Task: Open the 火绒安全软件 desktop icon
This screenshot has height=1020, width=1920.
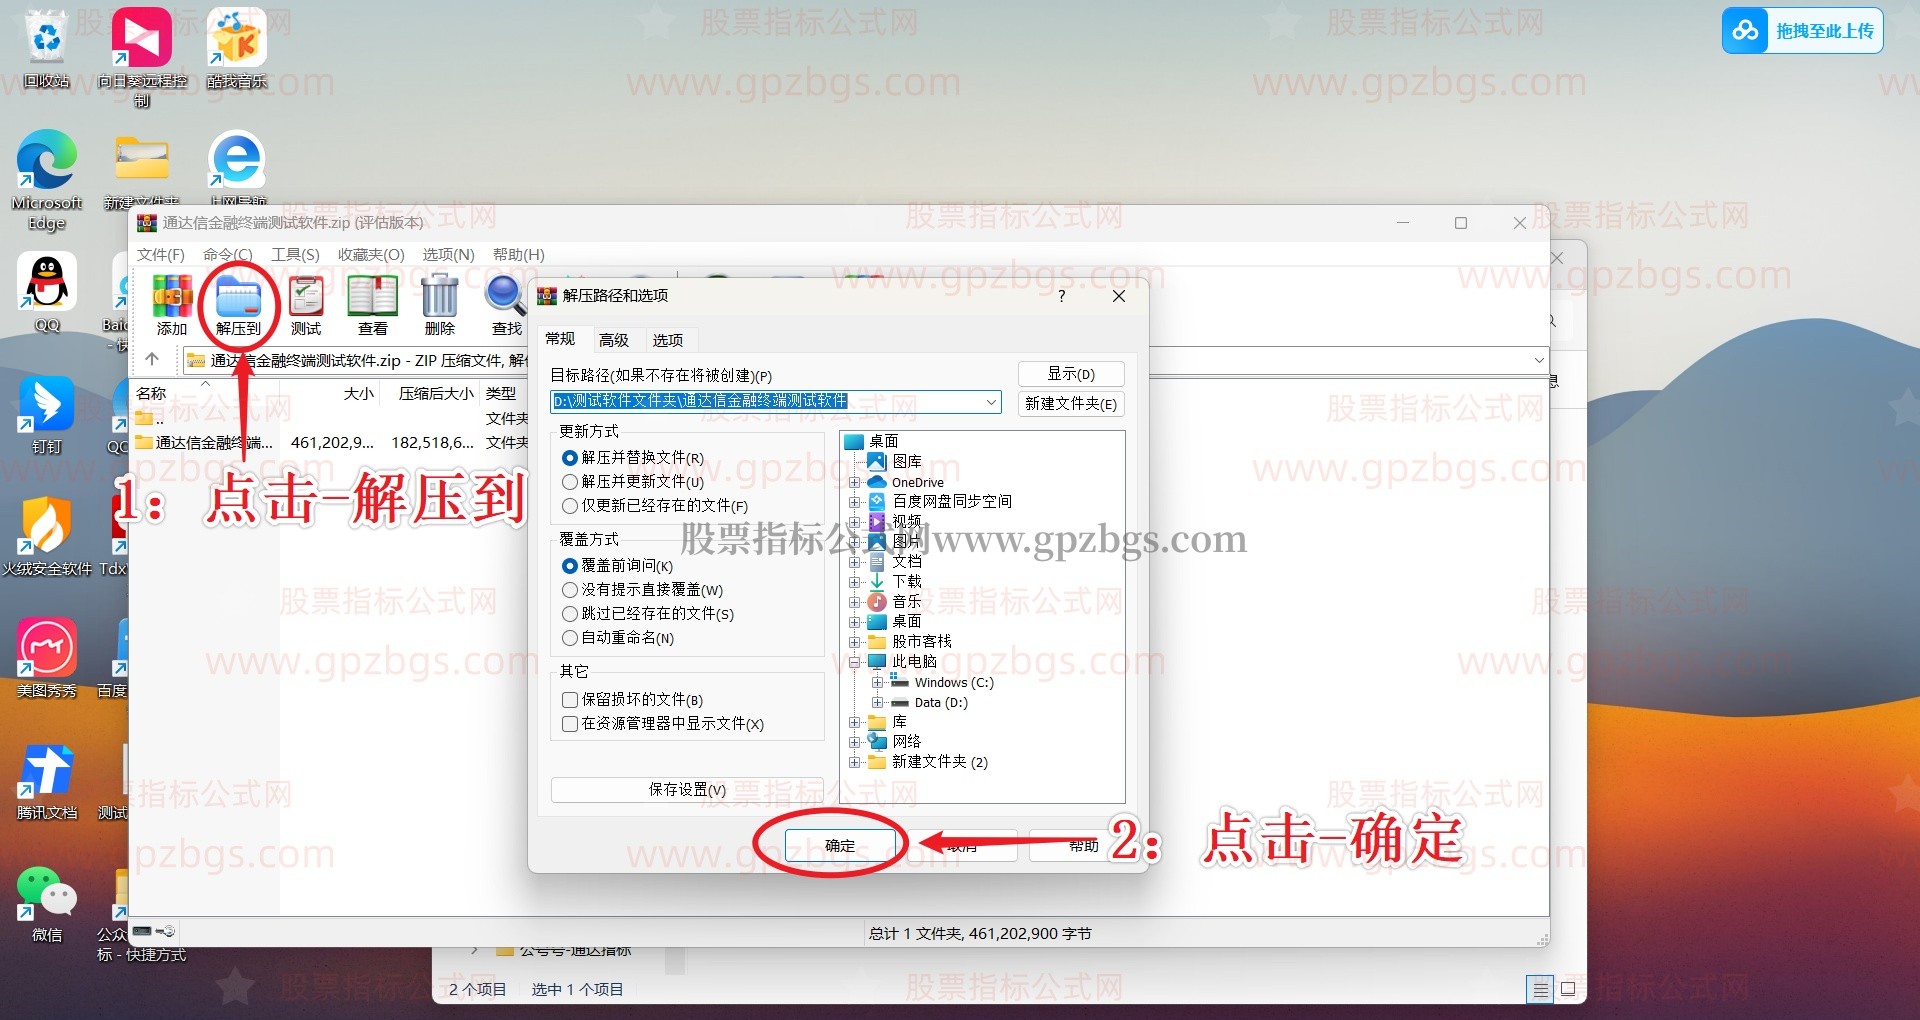Action: pyautogui.click(x=46, y=537)
